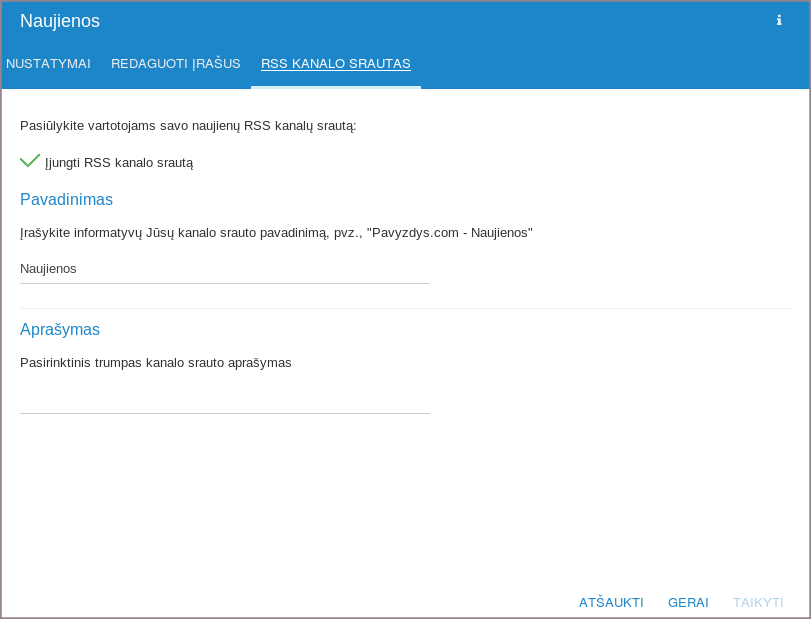Screen dimensions: 811x619
Task: Focus the empty Aprašymas description field
Action: [x=225, y=399]
